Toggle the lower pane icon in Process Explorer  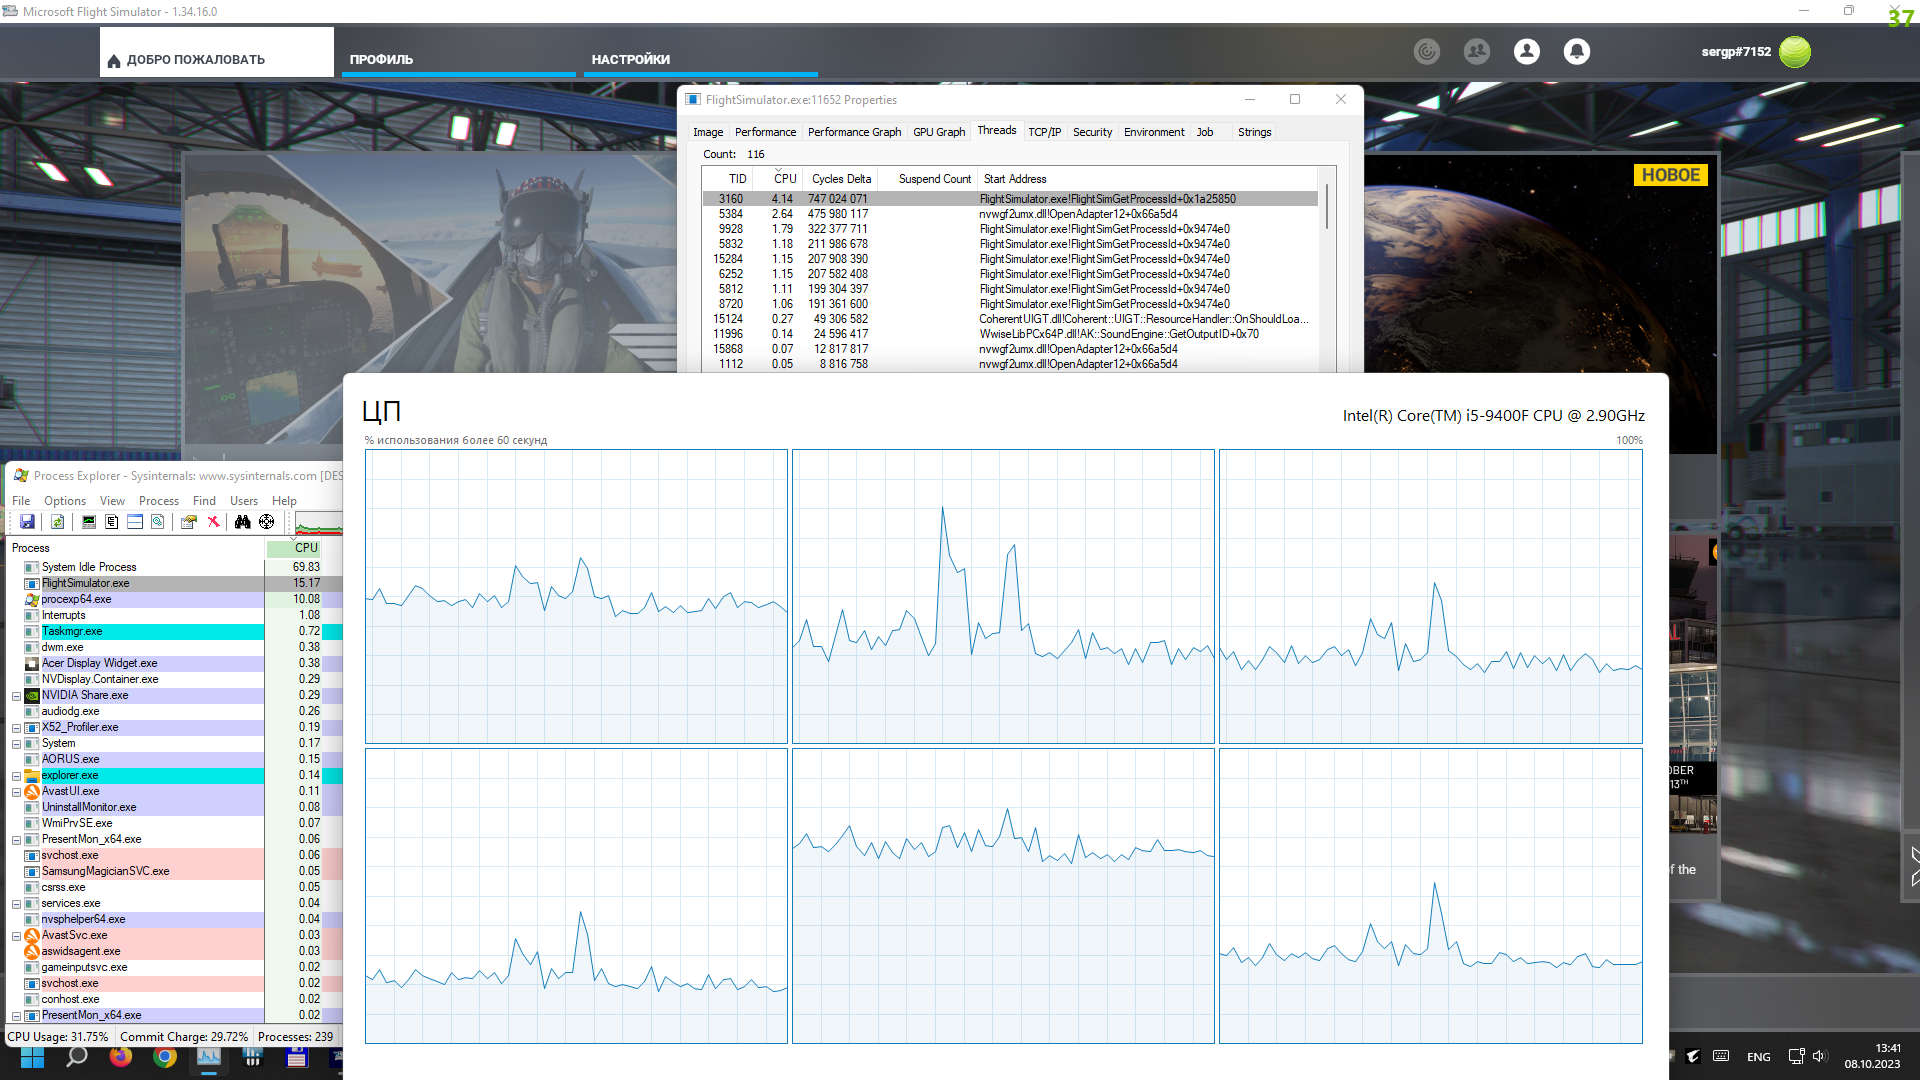pos(135,522)
